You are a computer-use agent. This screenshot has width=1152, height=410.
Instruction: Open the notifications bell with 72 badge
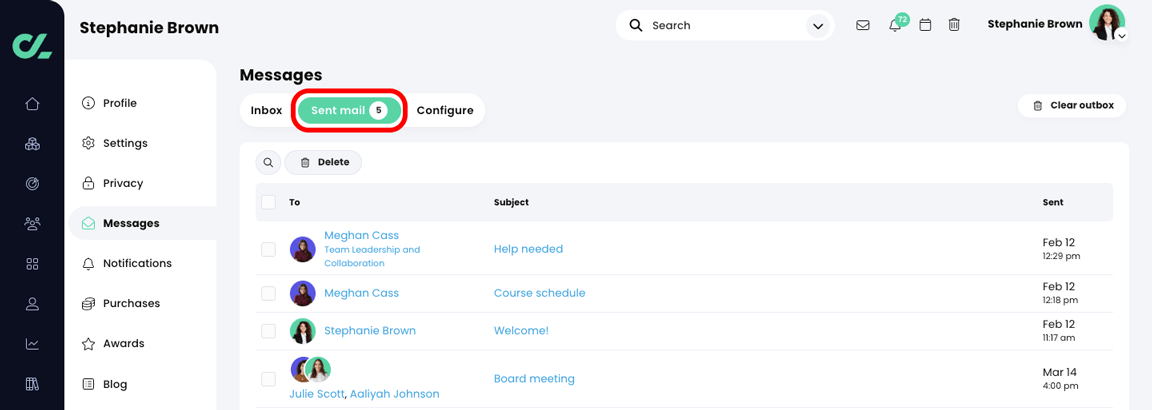click(x=895, y=25)
